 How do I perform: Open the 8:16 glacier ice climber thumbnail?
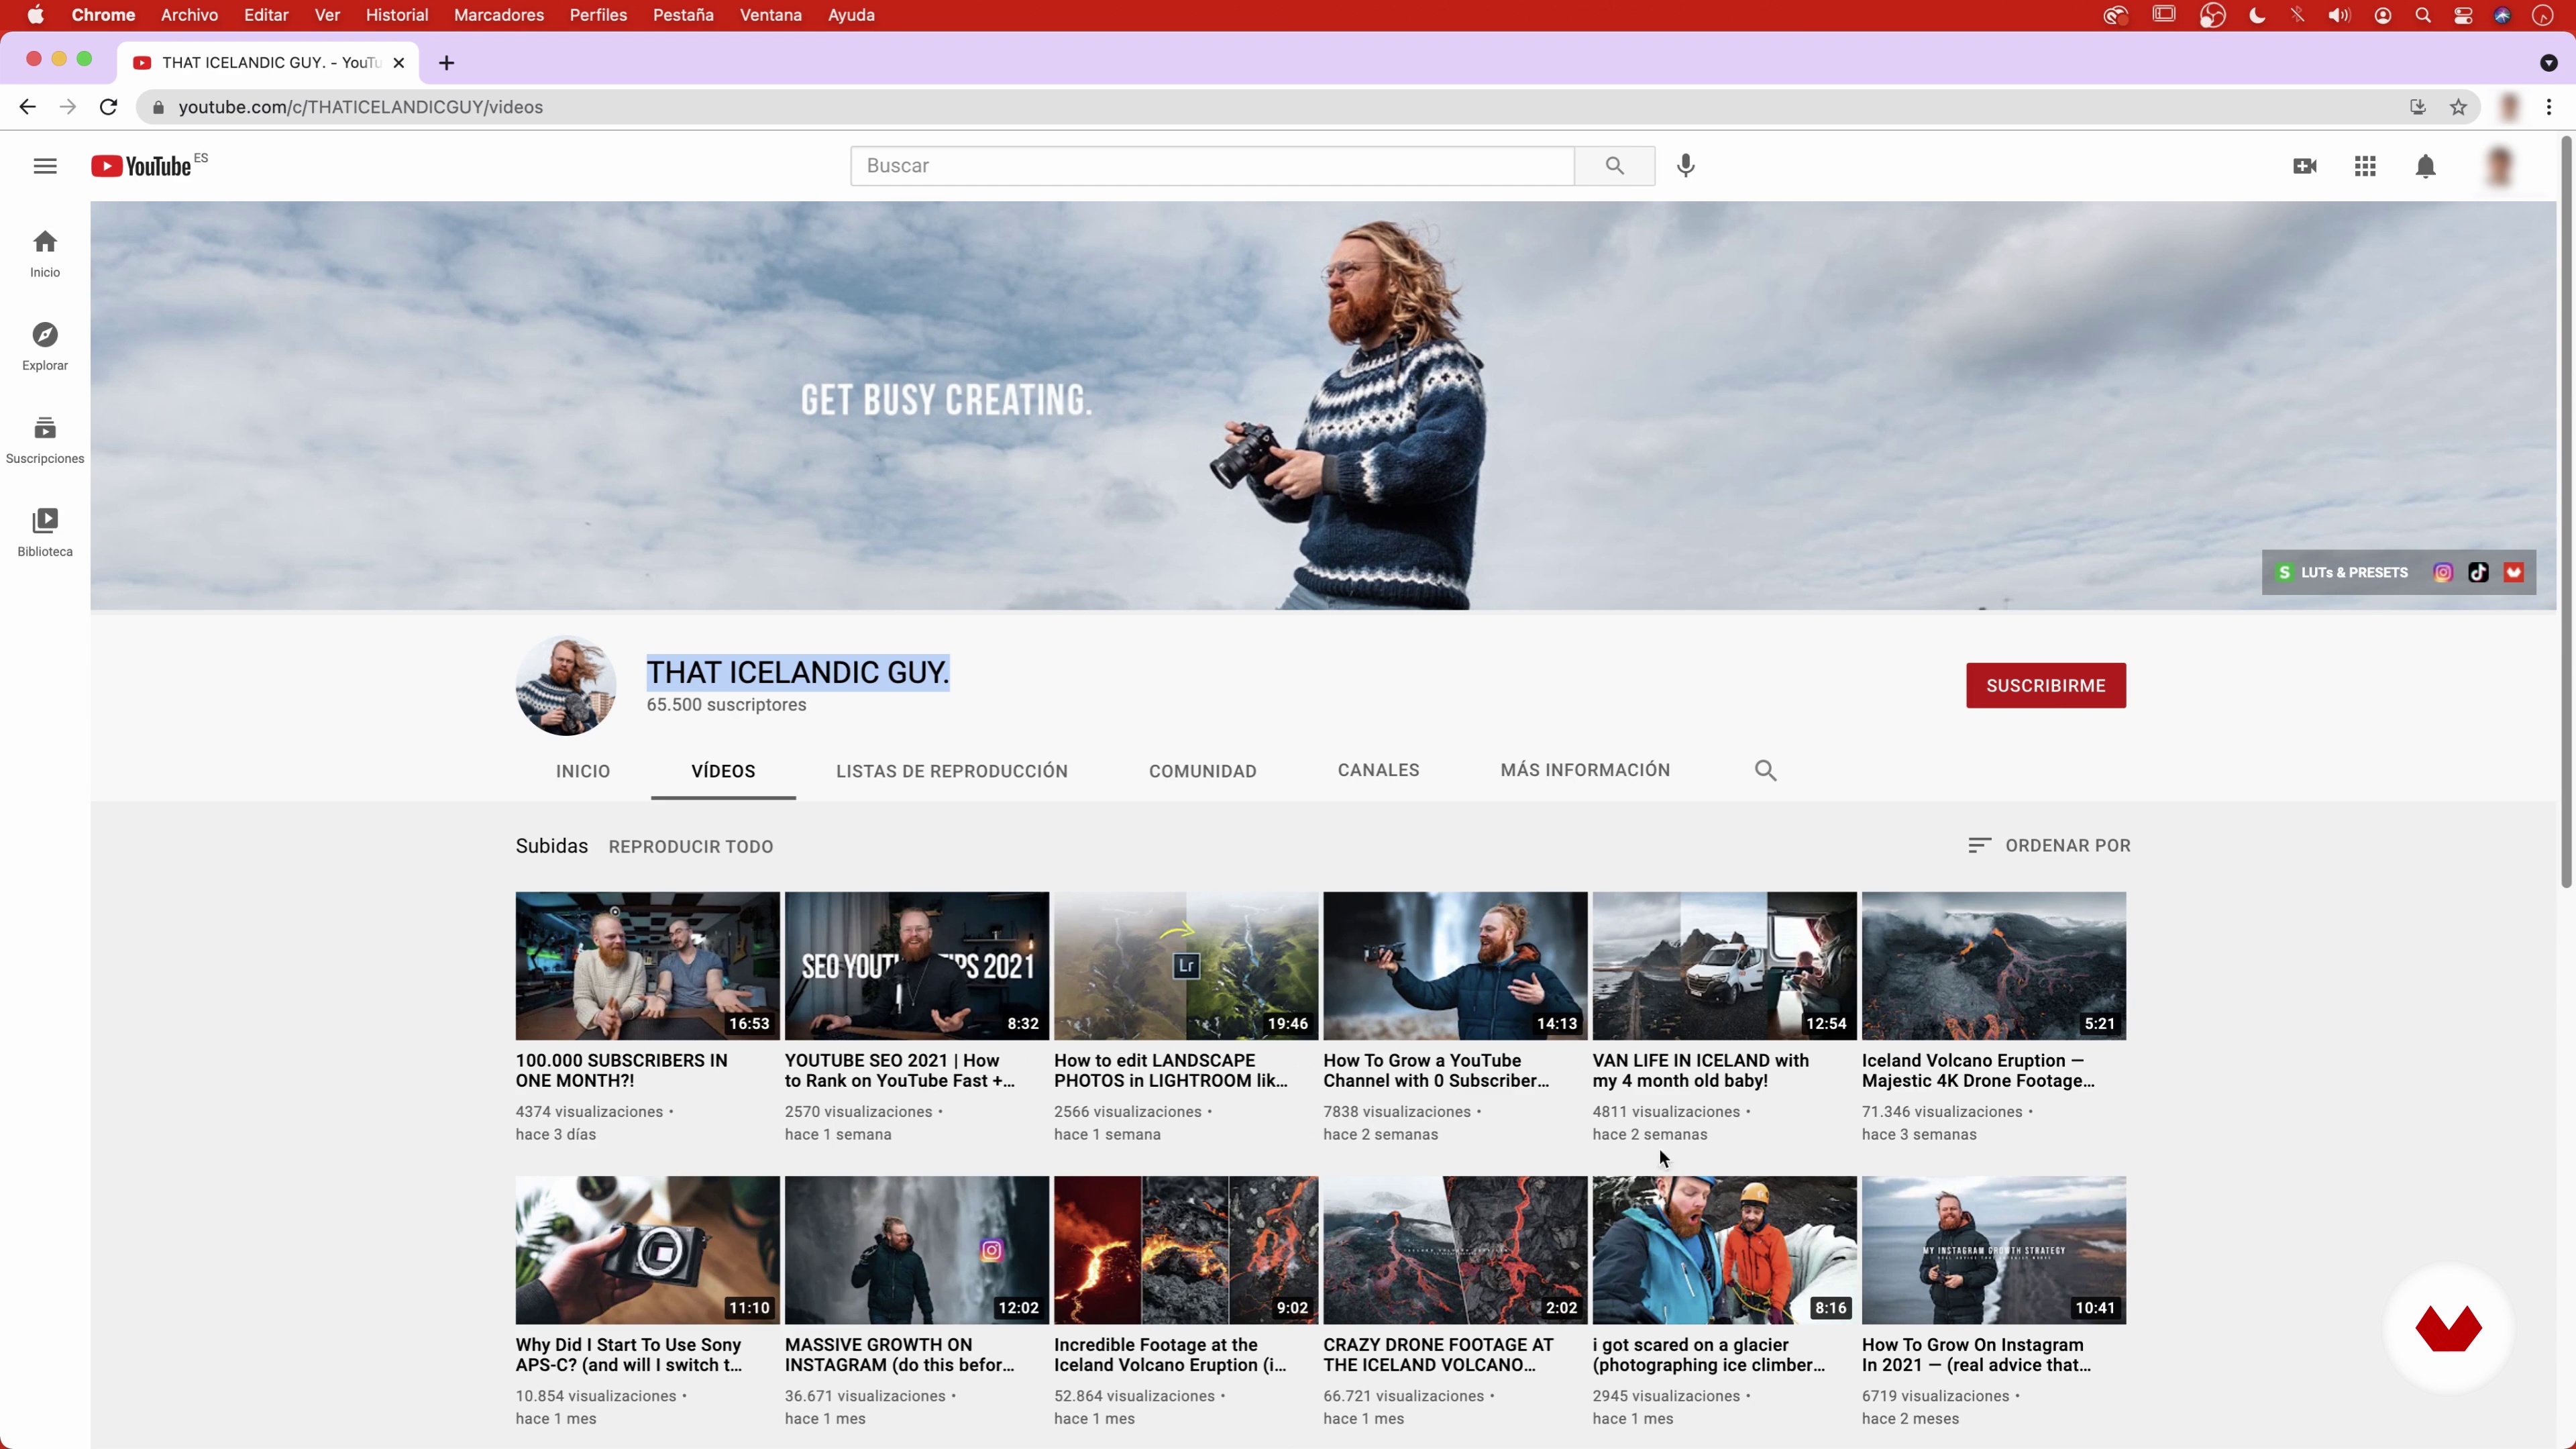point(1725,1250)
